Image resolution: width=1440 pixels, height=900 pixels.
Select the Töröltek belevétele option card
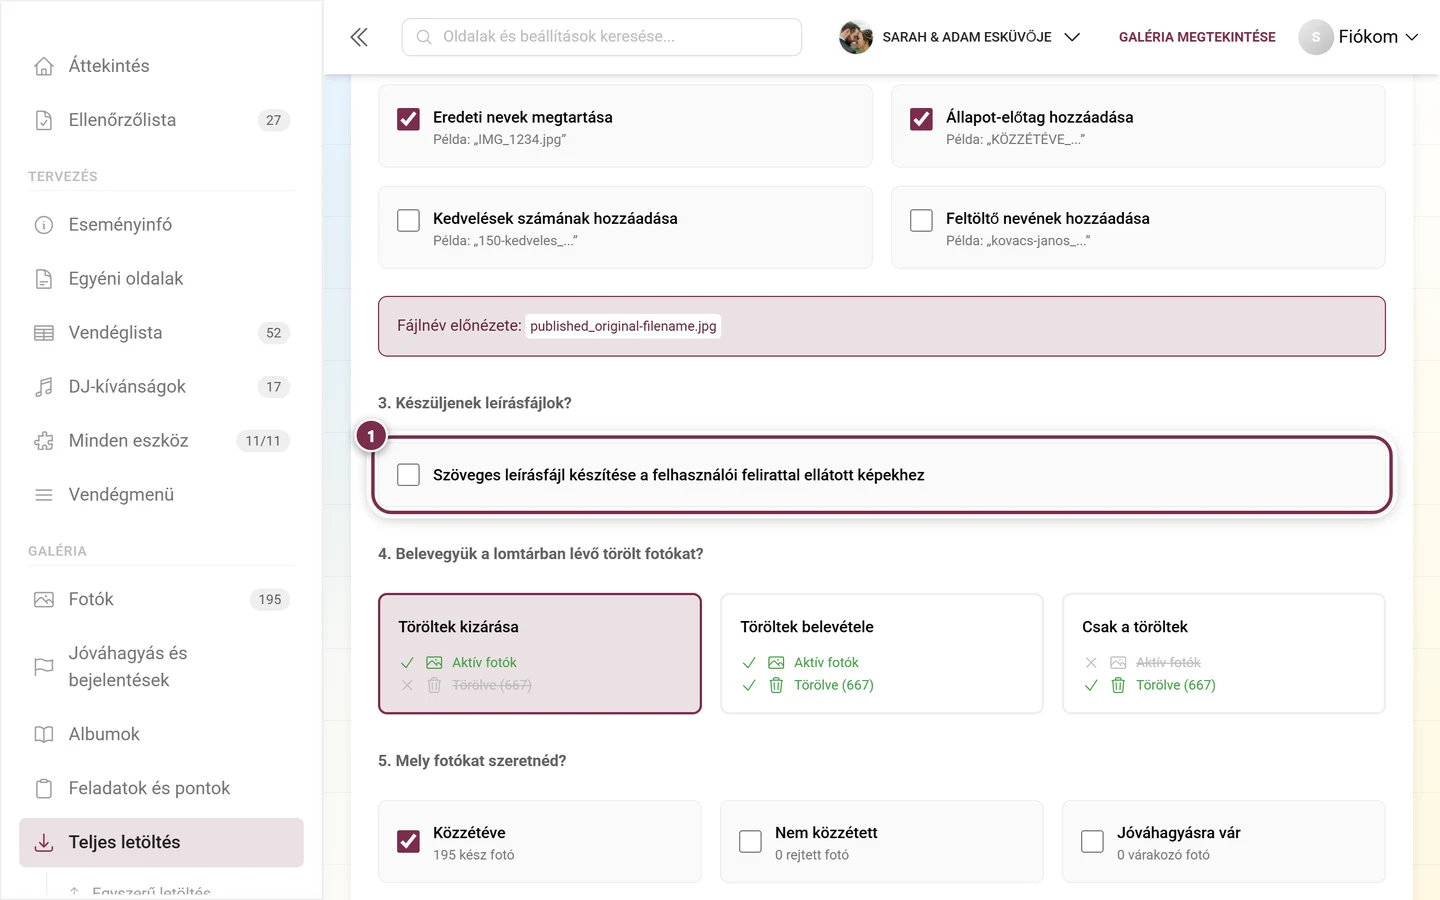click(882, 654)
